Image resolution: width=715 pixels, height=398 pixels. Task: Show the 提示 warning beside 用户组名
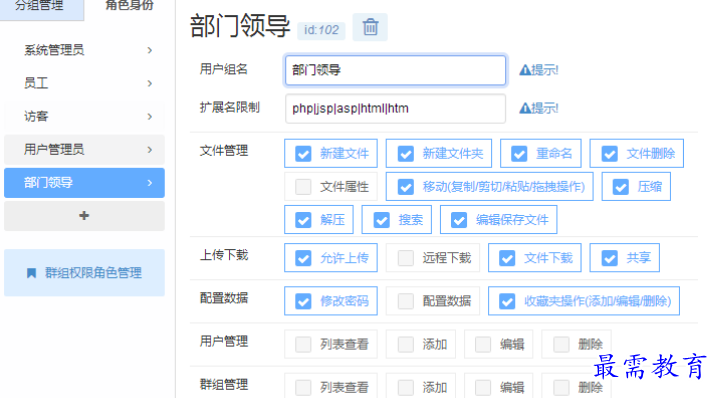(x=539, y=70)
